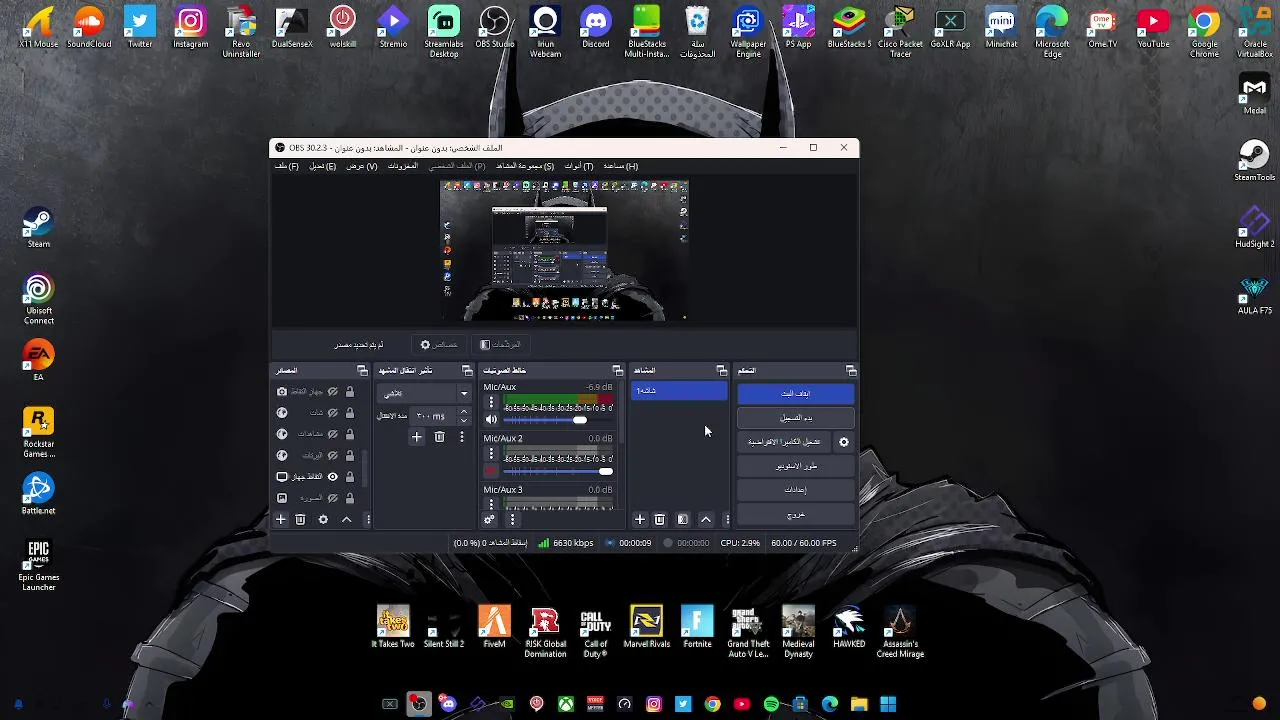Open audio mixer toolbar three-dot menu

coord(512,520)
